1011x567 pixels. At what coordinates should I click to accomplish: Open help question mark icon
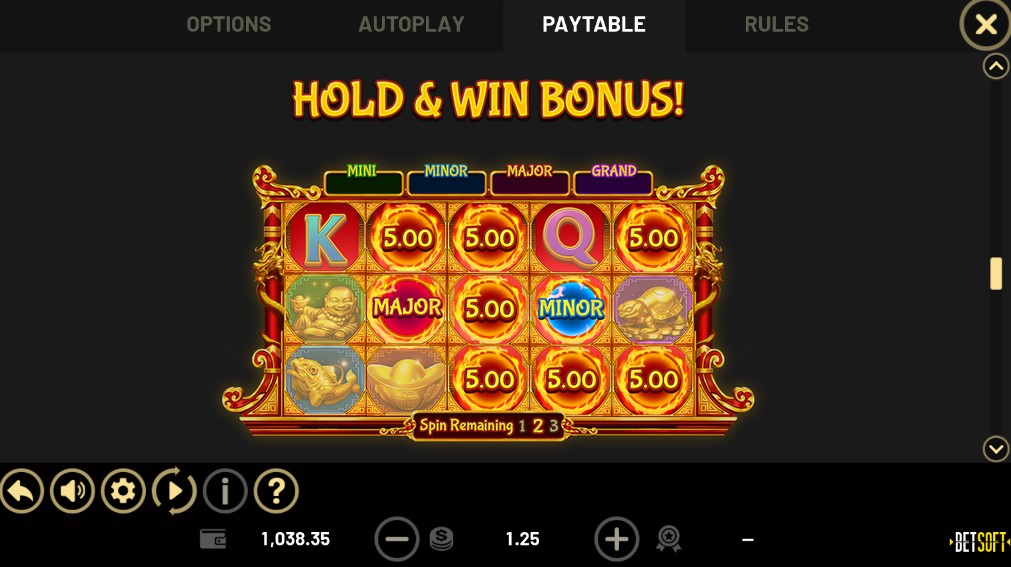pyautogui.click(x=276, y=491)
